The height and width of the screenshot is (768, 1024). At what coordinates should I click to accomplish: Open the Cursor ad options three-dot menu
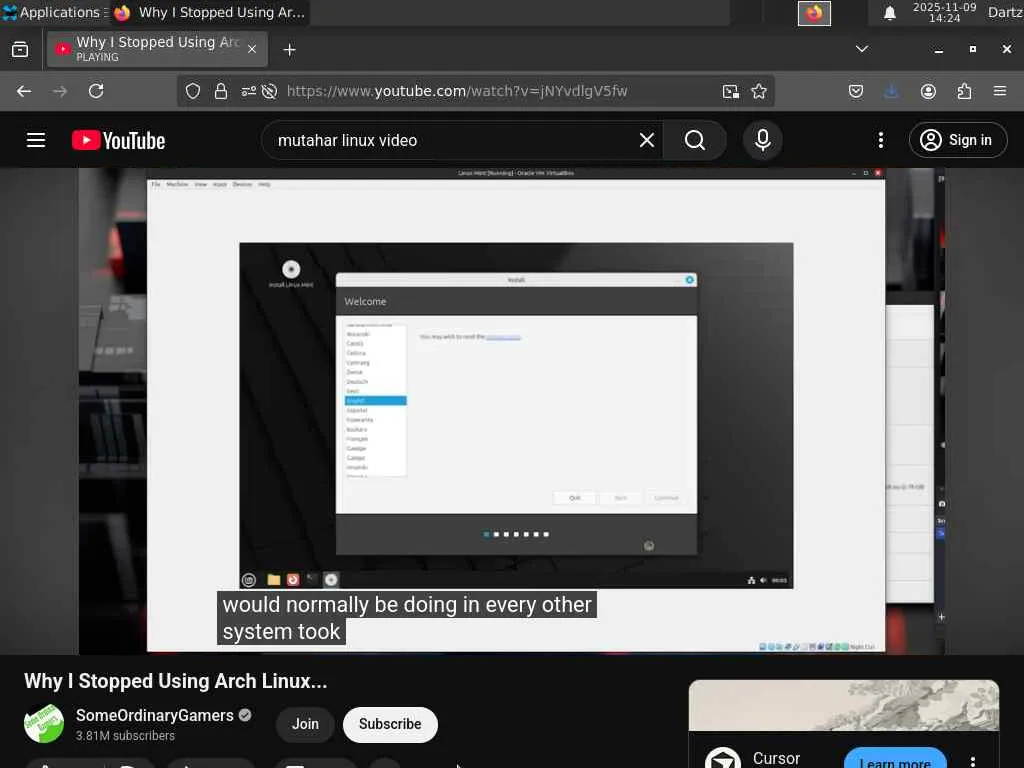click(x=972, y=761)
